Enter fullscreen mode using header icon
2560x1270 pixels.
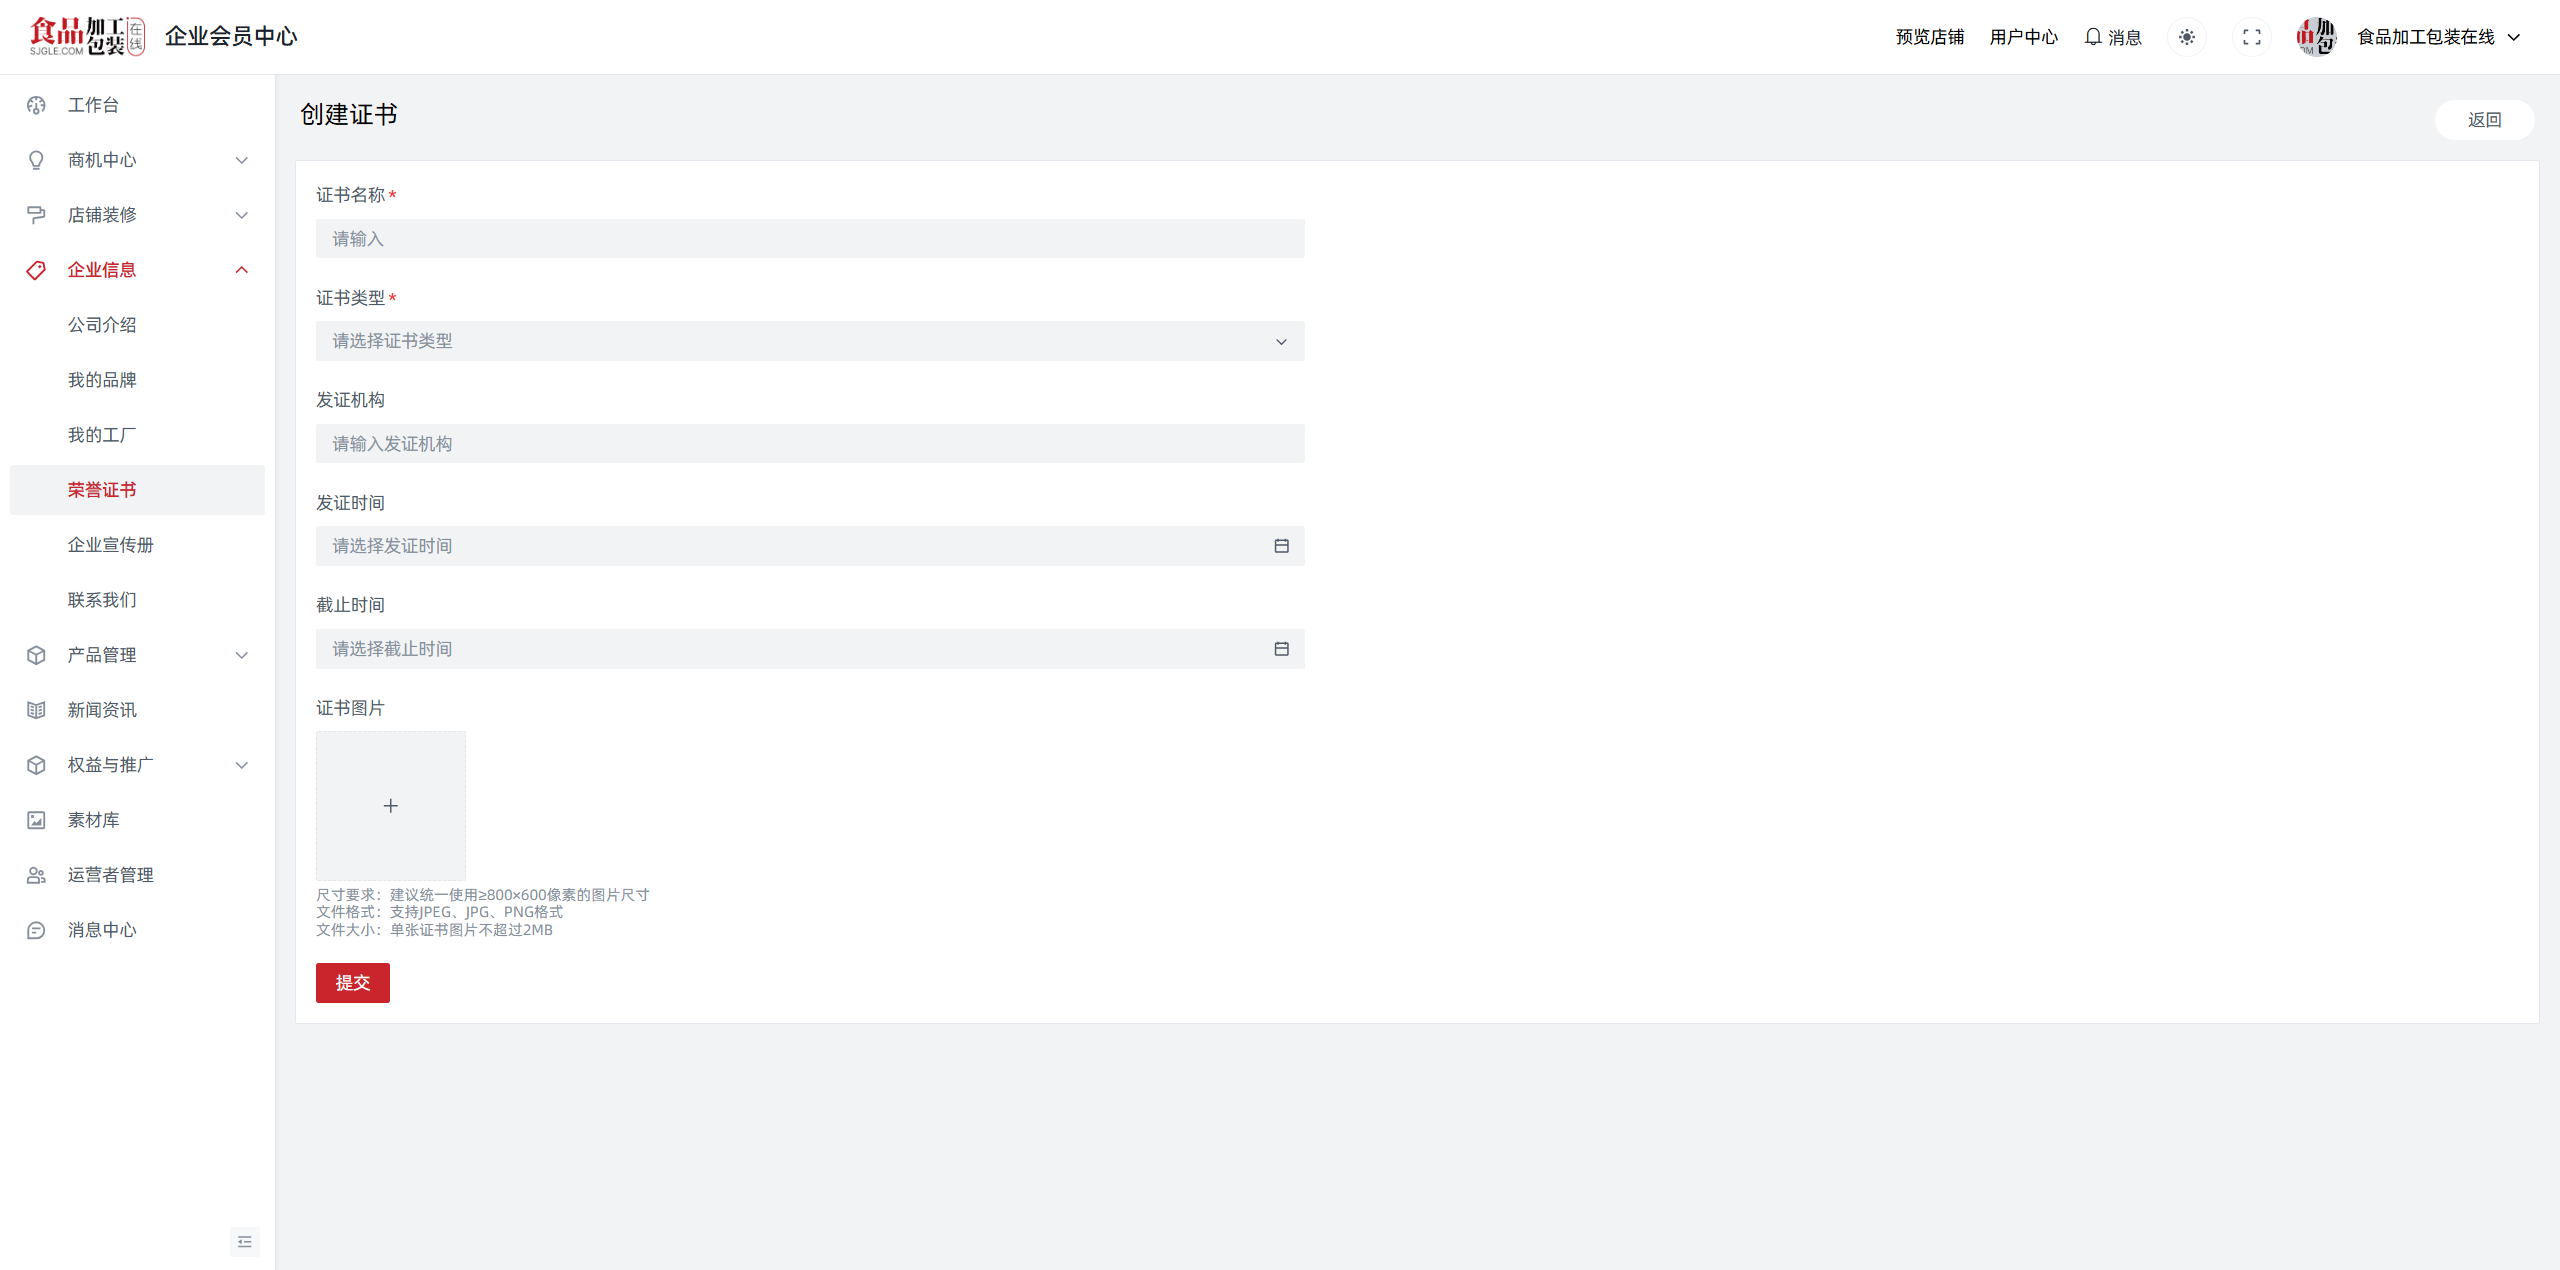(2252, 37)
